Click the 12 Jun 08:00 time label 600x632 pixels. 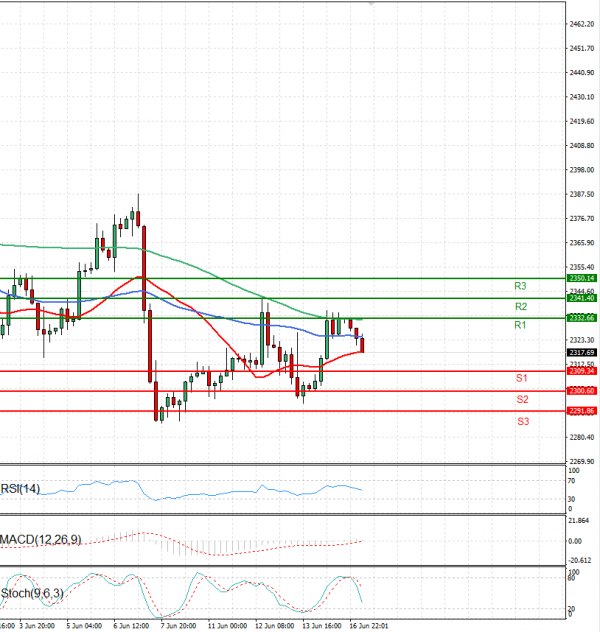point(274,626)
